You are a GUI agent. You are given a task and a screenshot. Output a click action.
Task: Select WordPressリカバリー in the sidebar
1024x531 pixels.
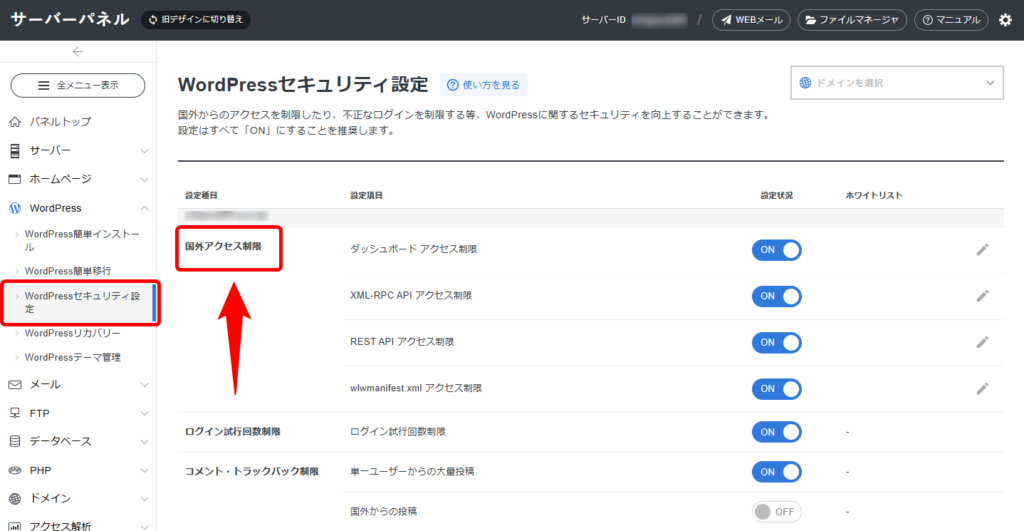72,333
